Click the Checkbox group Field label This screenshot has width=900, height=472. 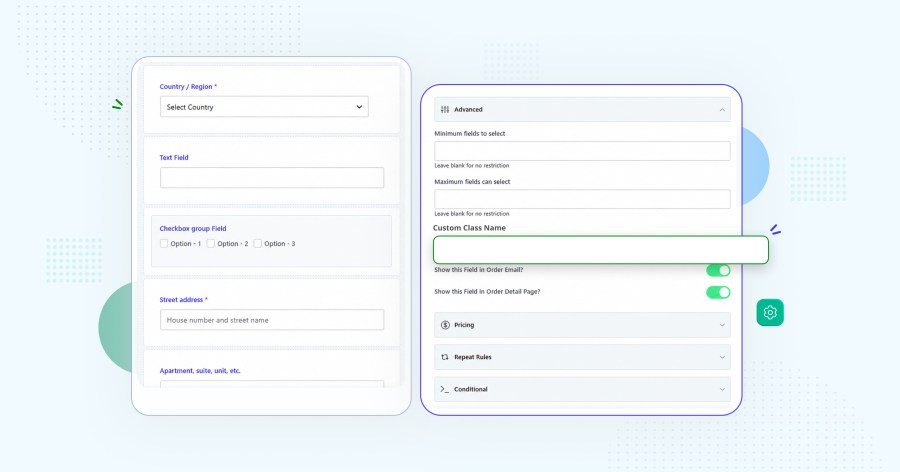193,229
